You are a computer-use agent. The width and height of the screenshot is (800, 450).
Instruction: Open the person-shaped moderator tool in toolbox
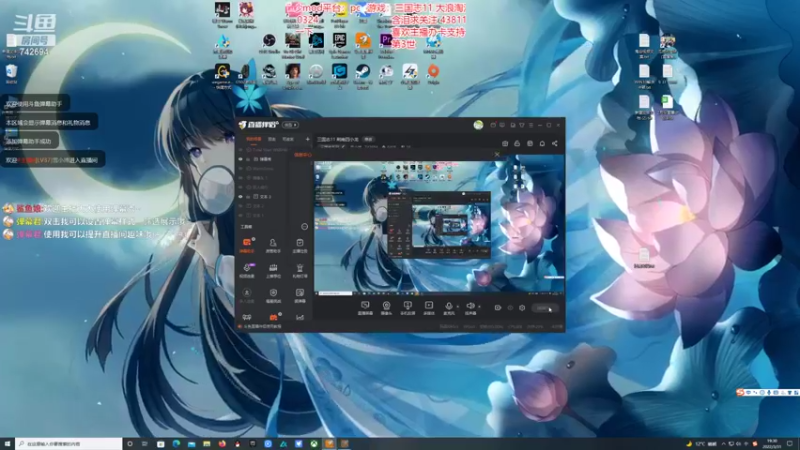pos(273,245)
